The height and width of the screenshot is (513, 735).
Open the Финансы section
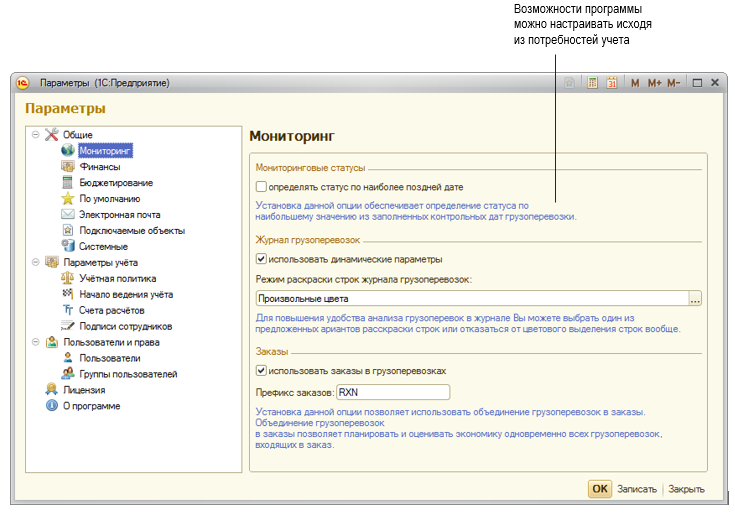(x=100, y=166)
